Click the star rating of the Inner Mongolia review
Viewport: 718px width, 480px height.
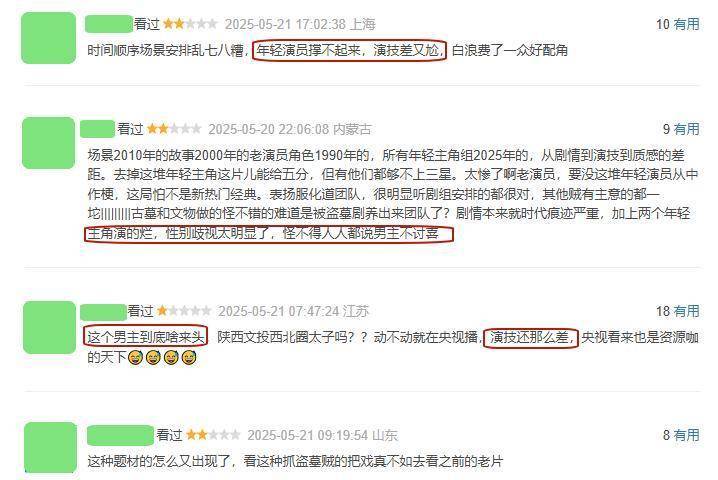(x=174, y=129)
